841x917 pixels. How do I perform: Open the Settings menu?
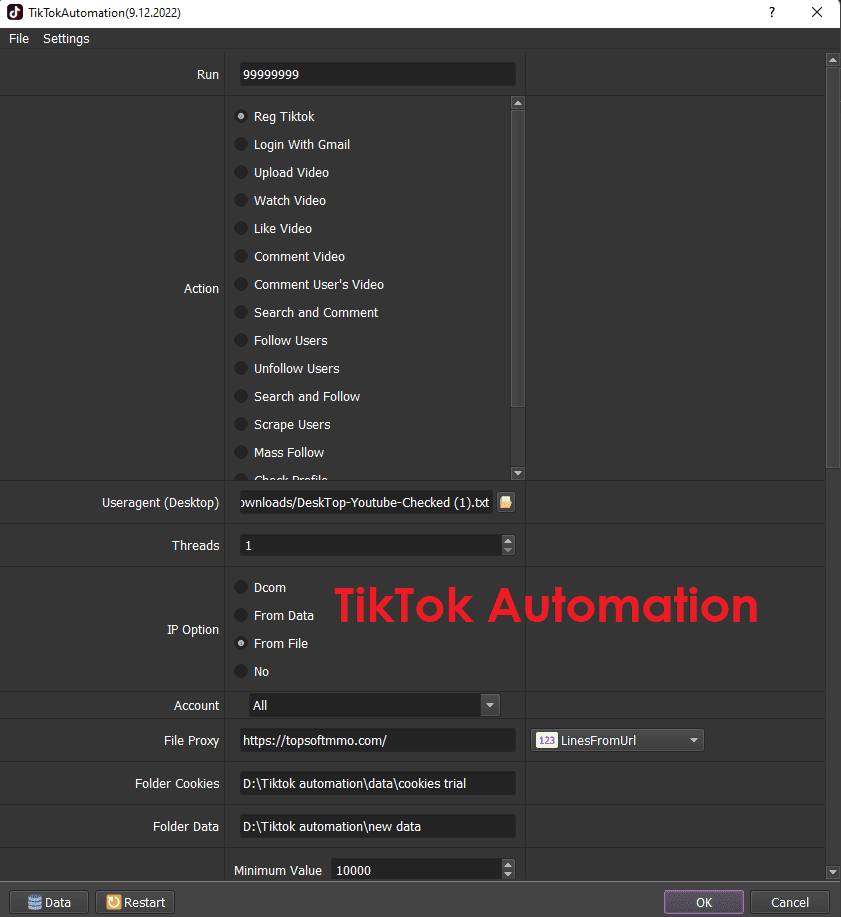pos(66,39)
